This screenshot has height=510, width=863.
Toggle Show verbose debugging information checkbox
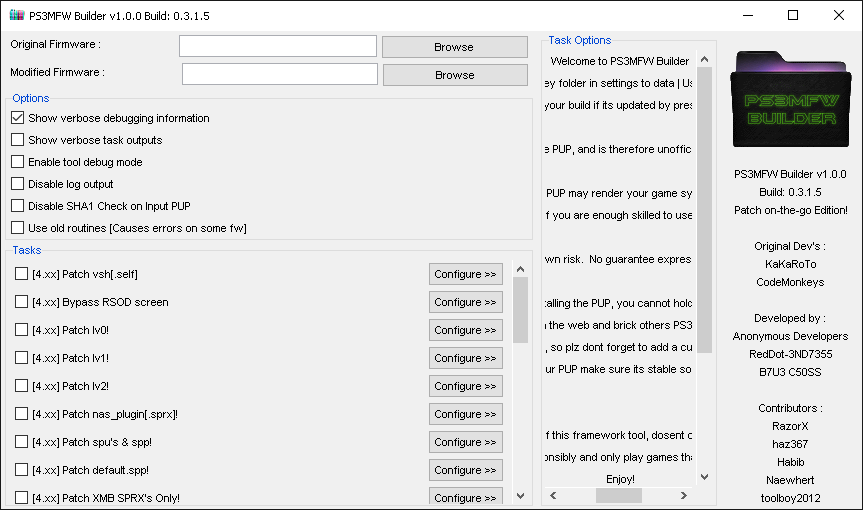click(x=18, y=118)
